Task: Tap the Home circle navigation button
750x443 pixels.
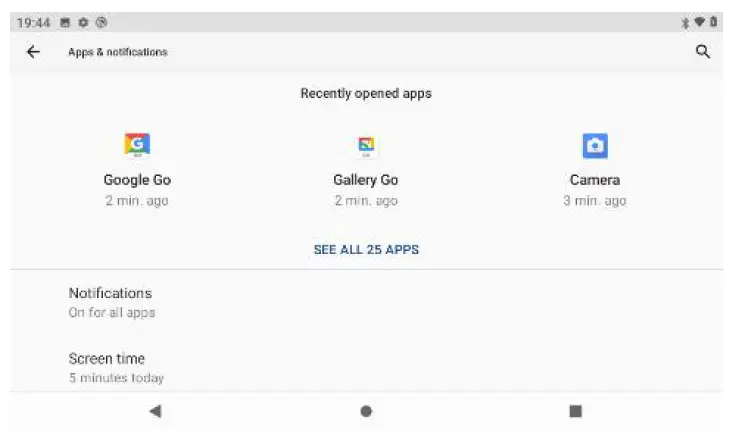Action: tap(366, 411)
